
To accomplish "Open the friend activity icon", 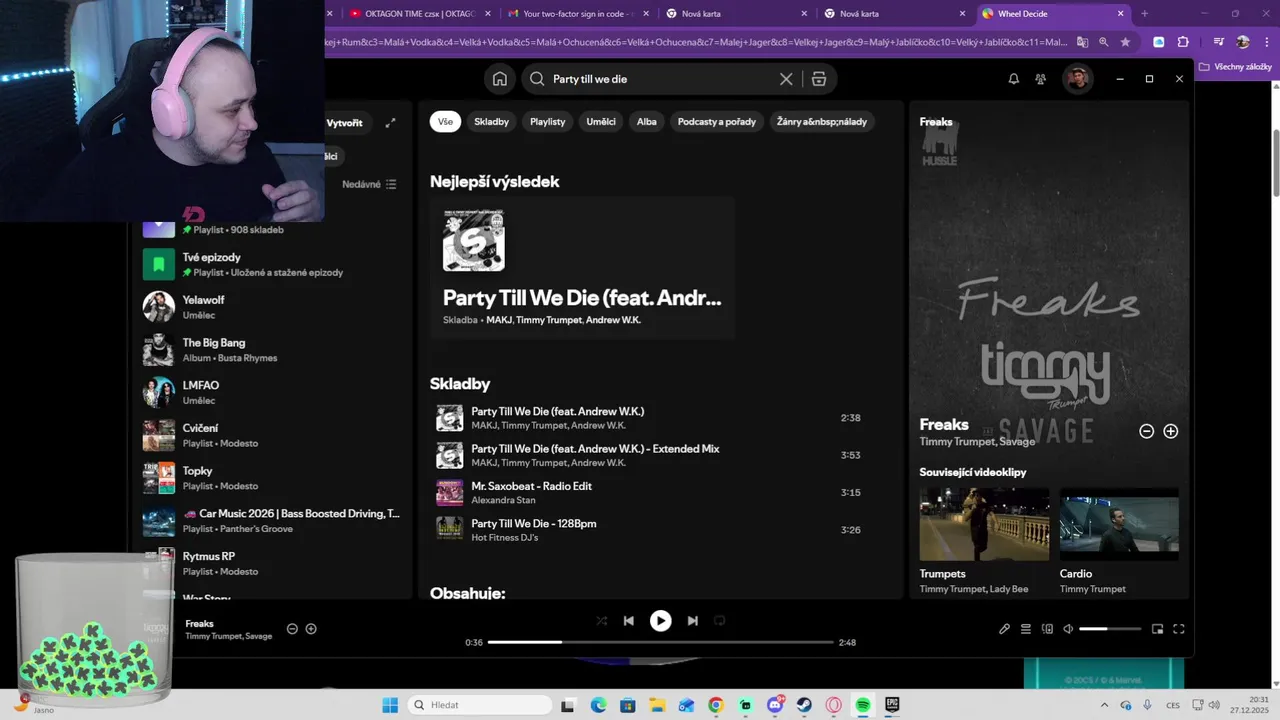I will tap(1041, 79).
